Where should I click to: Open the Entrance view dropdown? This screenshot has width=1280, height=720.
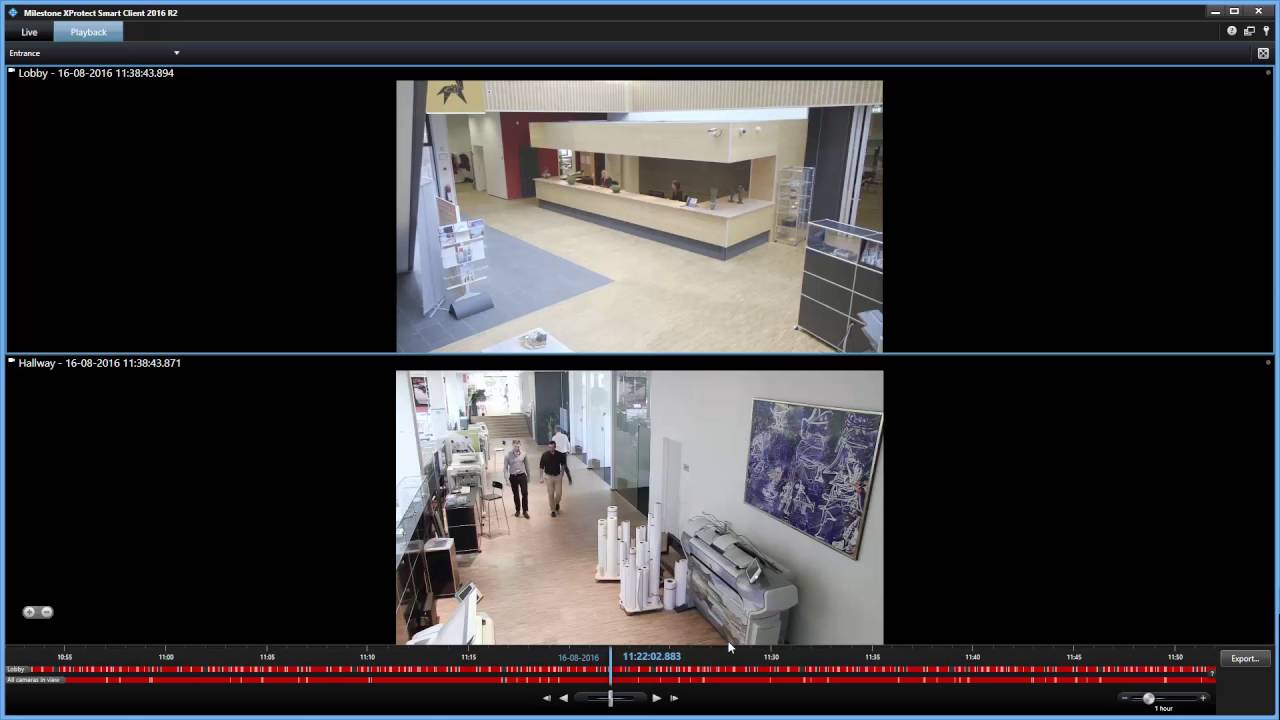(94, 53)
